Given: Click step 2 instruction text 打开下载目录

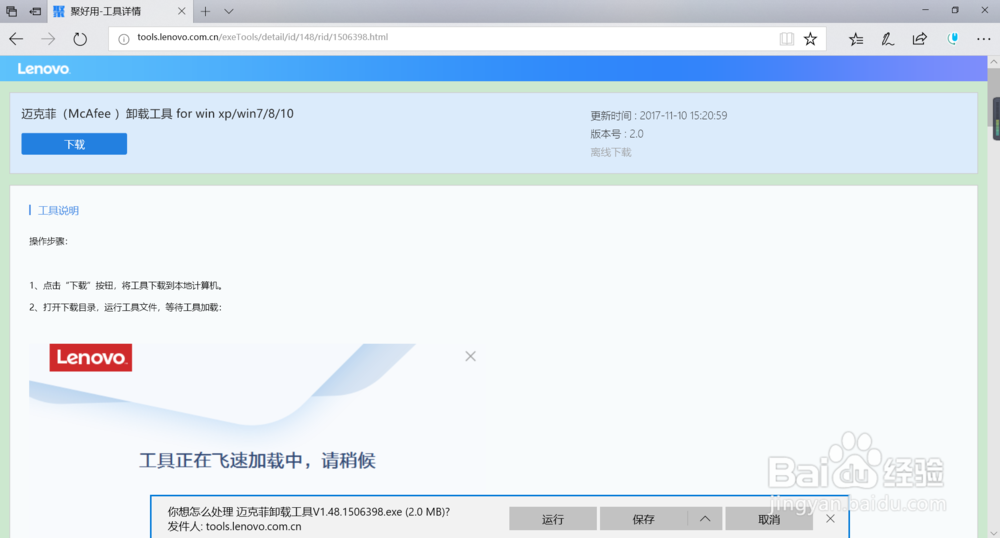Looking at the screenshot, I should pos(125,307).
